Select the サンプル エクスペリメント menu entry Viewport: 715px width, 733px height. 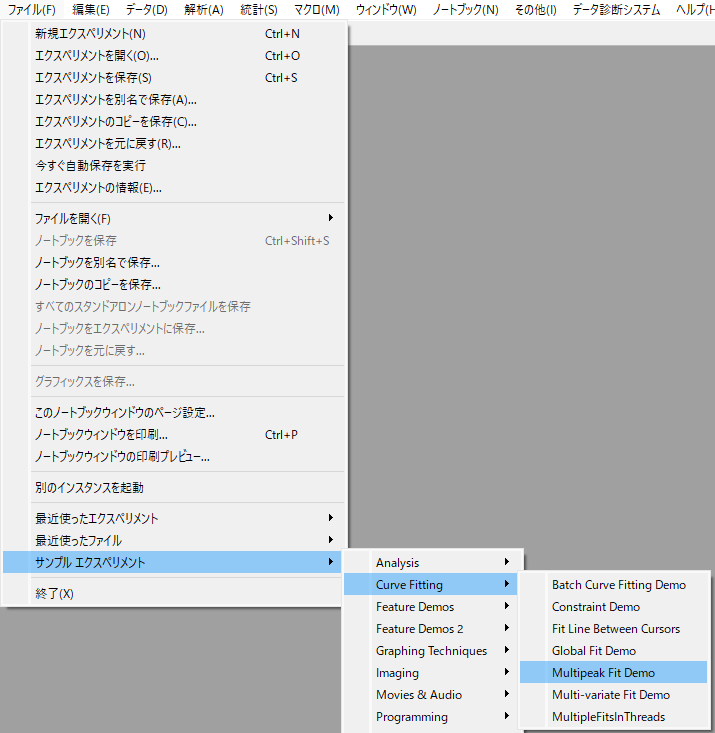click(x=174, y=562)
